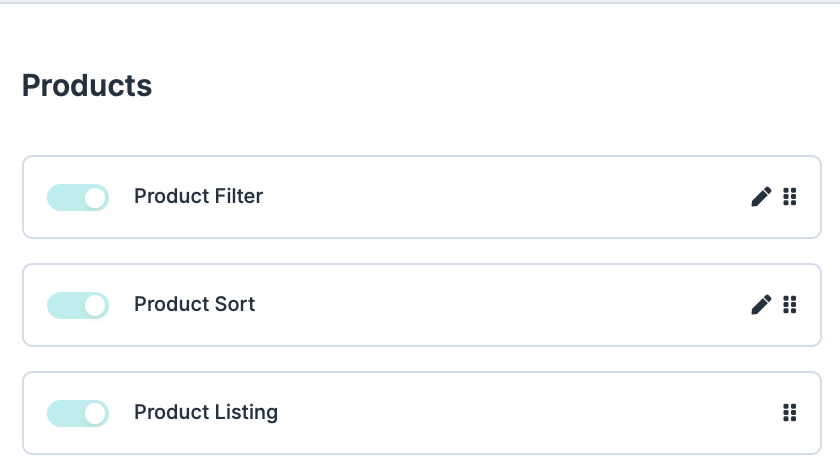
Task: Click the Product Listing switch knob
Action: coord(95,412)
